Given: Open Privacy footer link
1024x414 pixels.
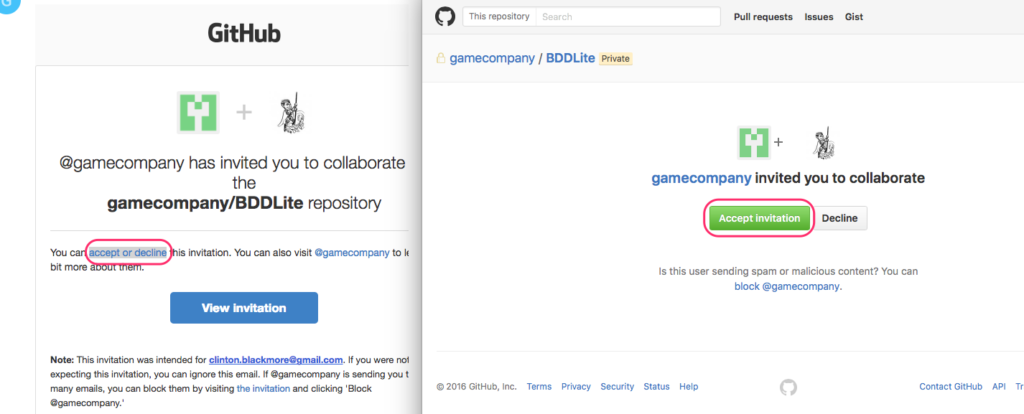Looking at the screenshot, I should click(x=576, y=387).
